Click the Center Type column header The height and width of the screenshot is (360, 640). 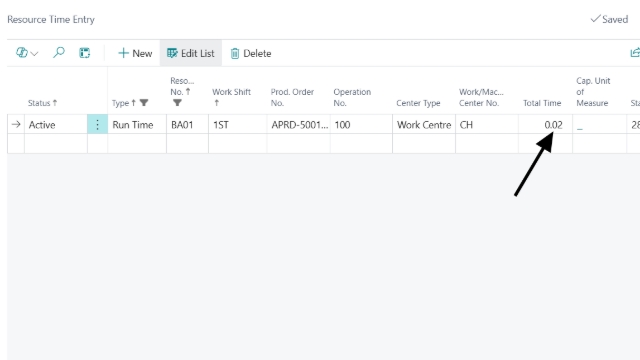point(418,103)
